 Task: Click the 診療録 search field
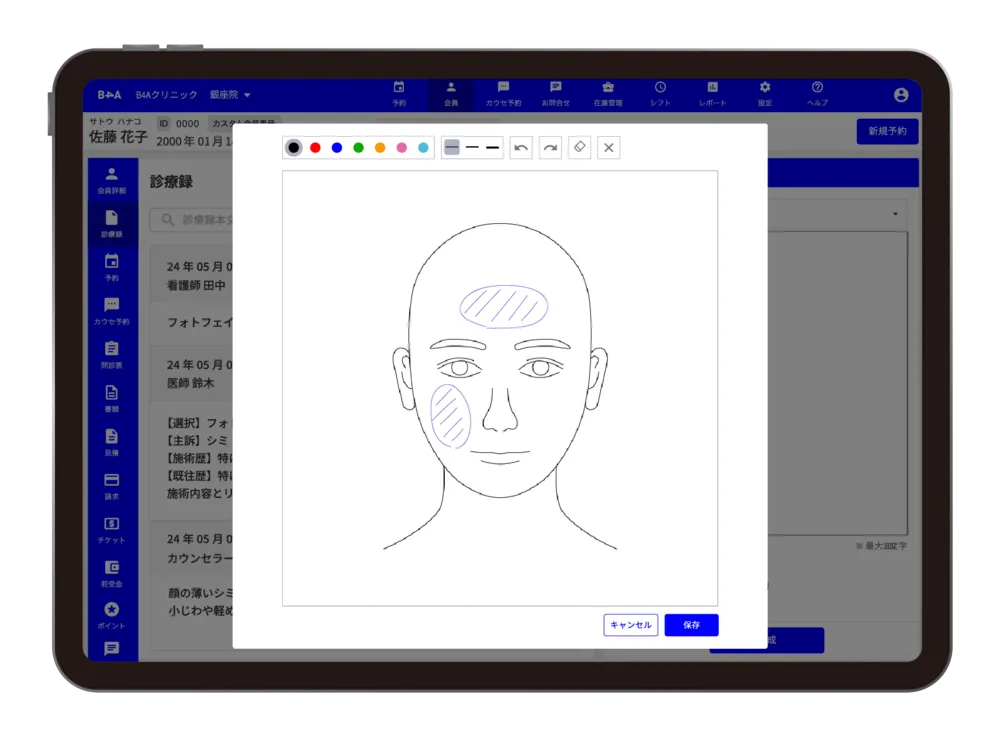(x=191, y=220)
